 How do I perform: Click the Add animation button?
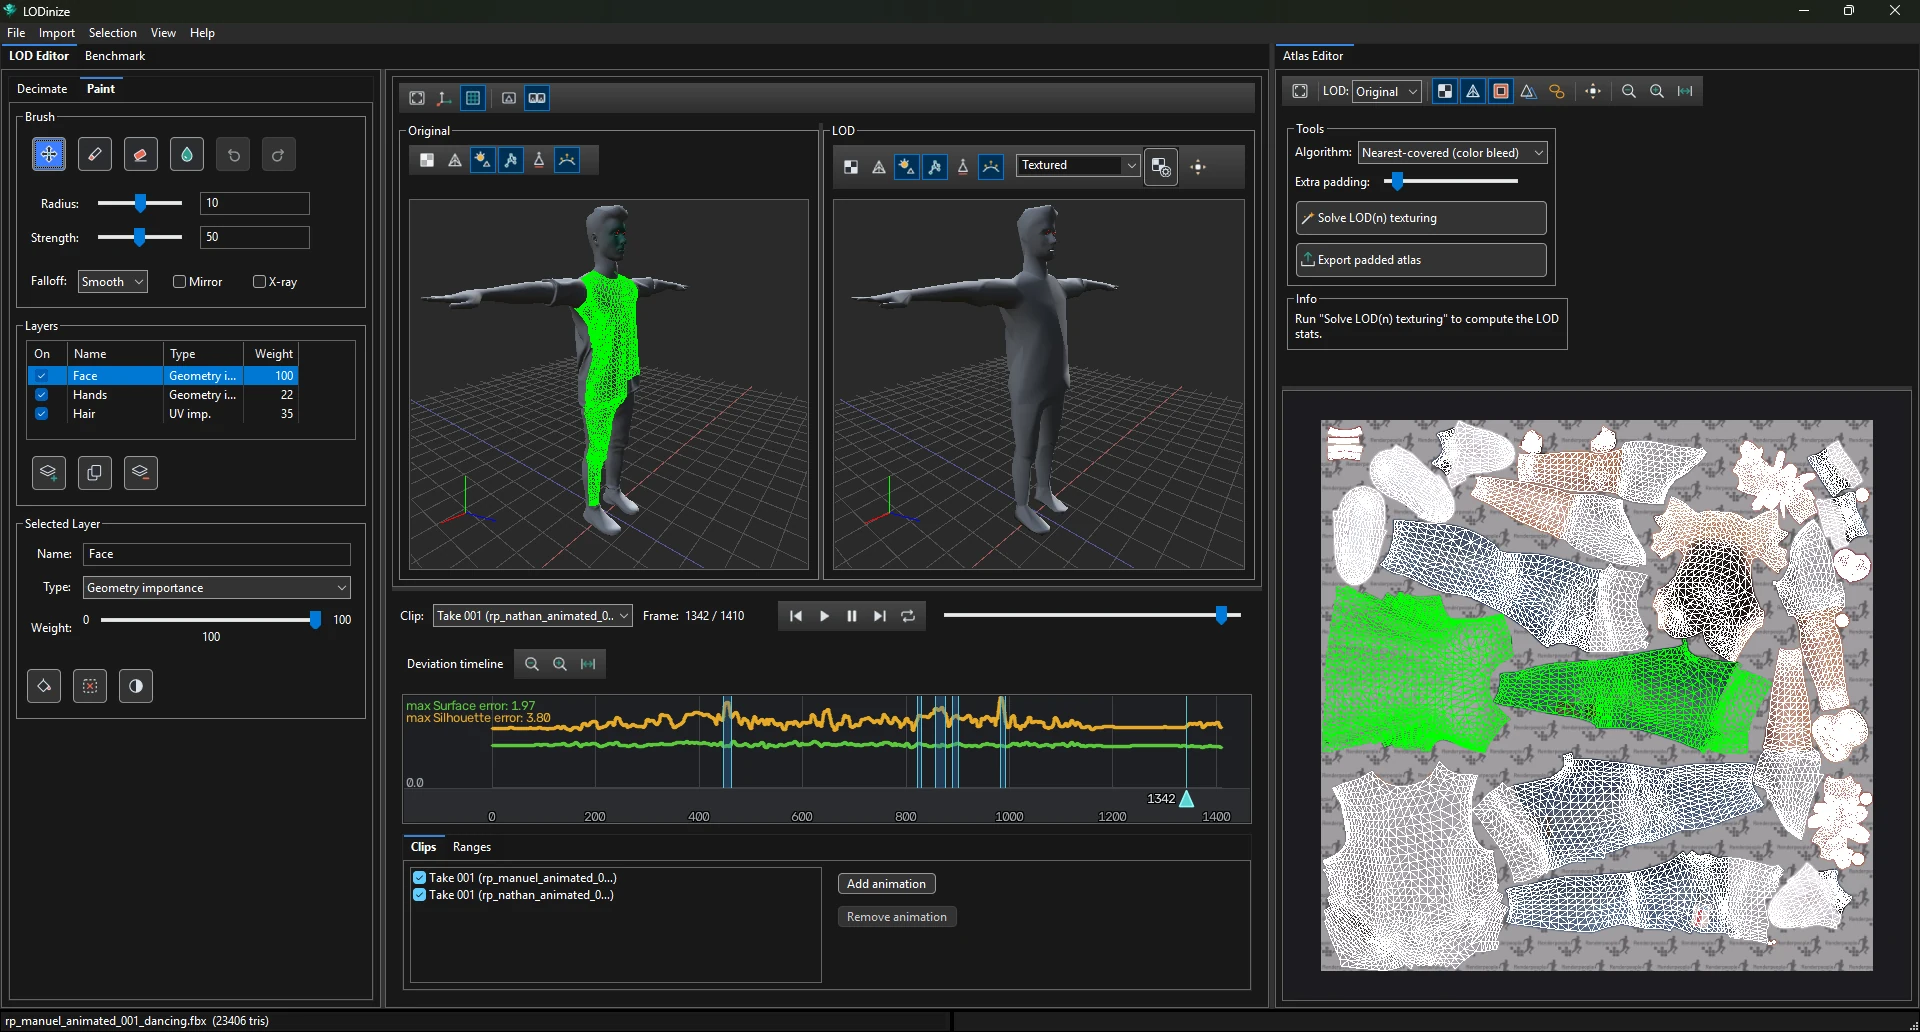coord(886,884)
